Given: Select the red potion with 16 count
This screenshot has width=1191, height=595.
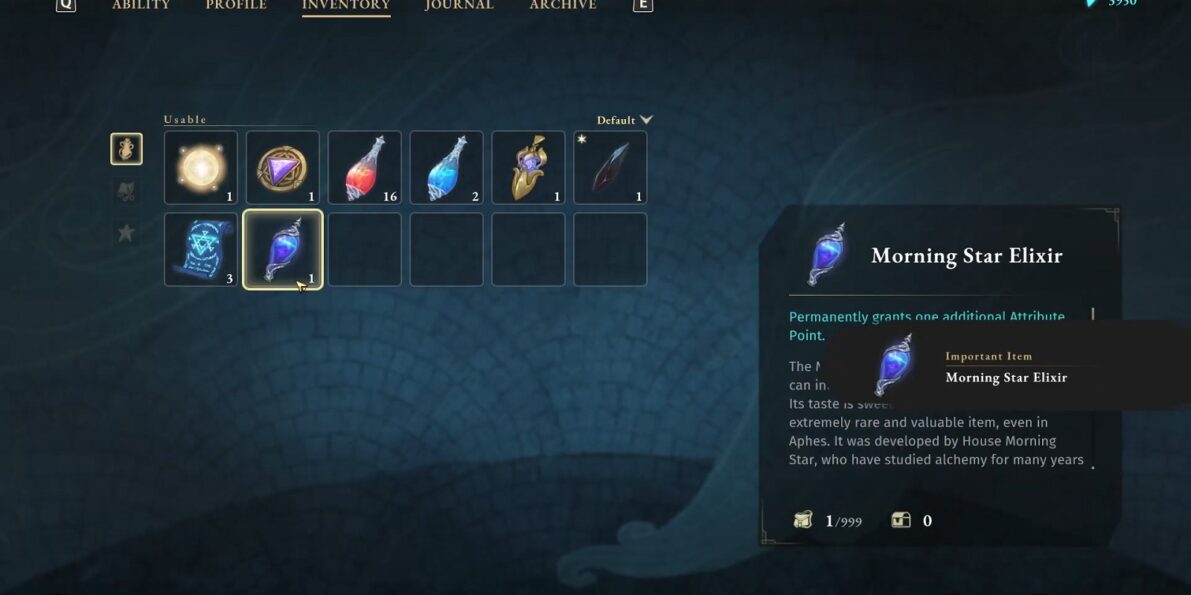Looking at the screenshot, I should click(x=365, y=167).
